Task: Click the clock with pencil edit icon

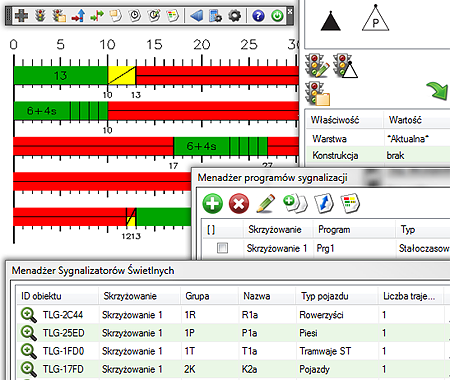Action: tap(154, 15)
